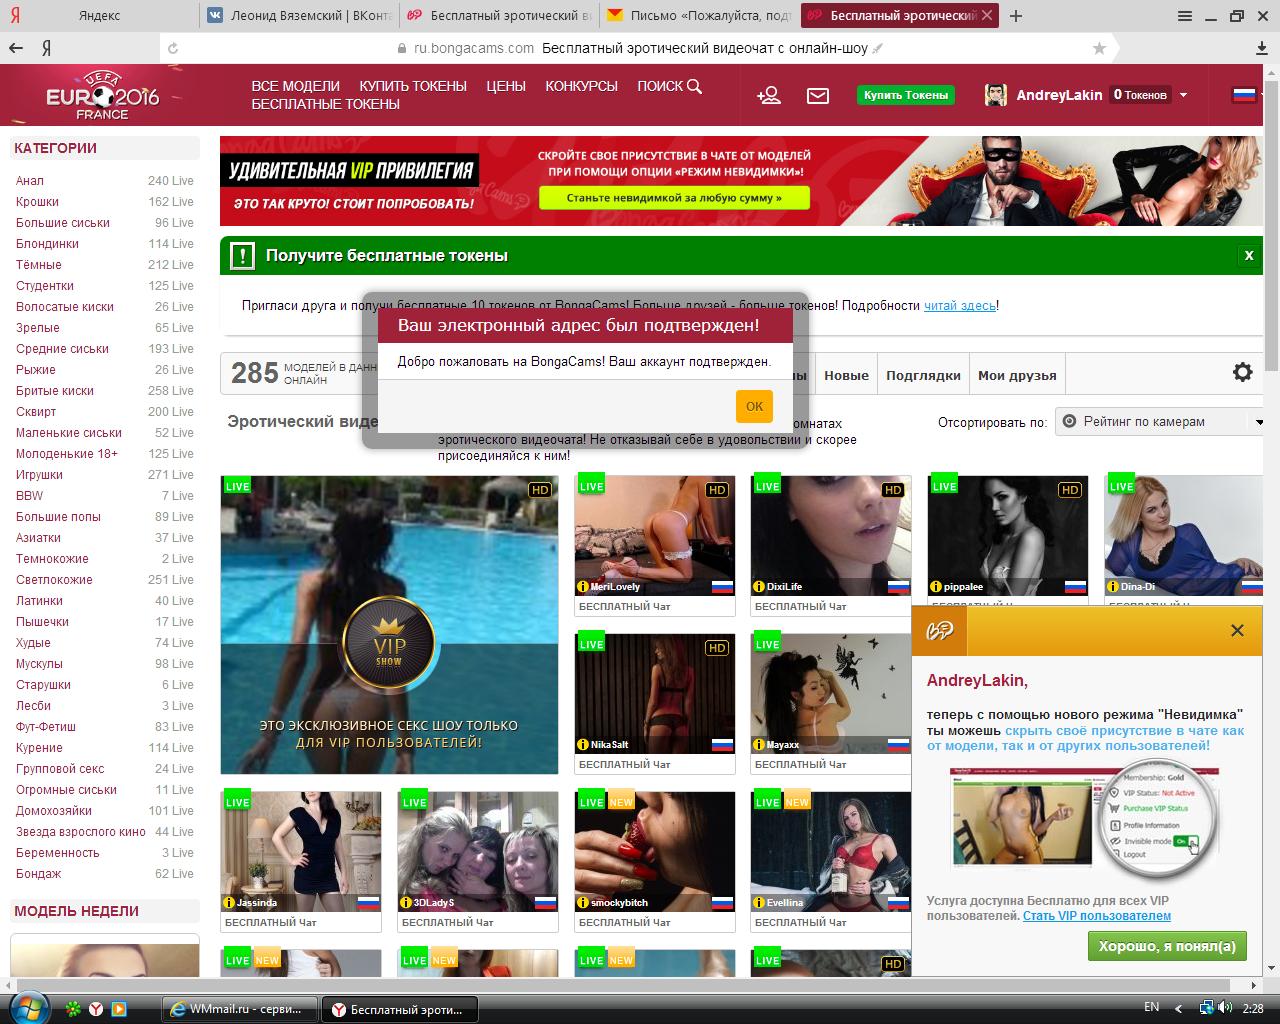
Task: Click the AndreyLakin username in the header
Action: (1059, 95)
